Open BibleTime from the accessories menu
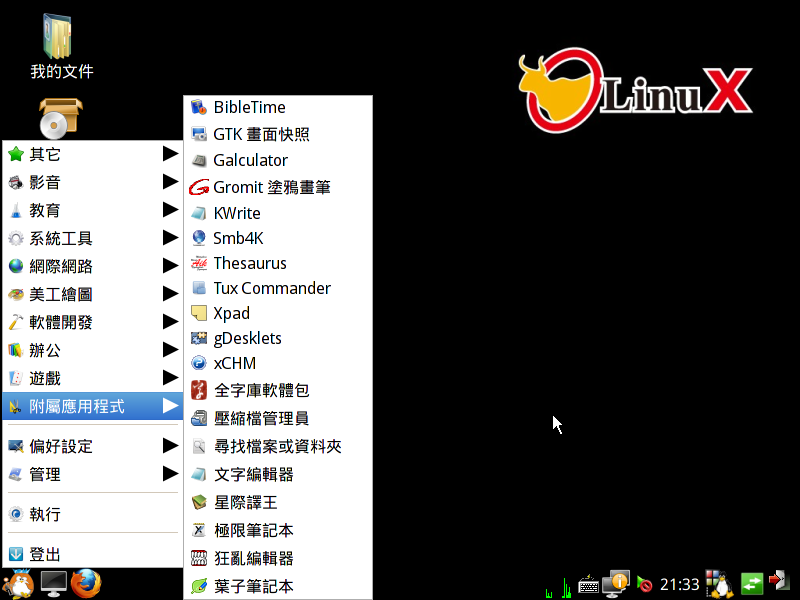This screenshot has width=800, height=600. coord(249,107)
